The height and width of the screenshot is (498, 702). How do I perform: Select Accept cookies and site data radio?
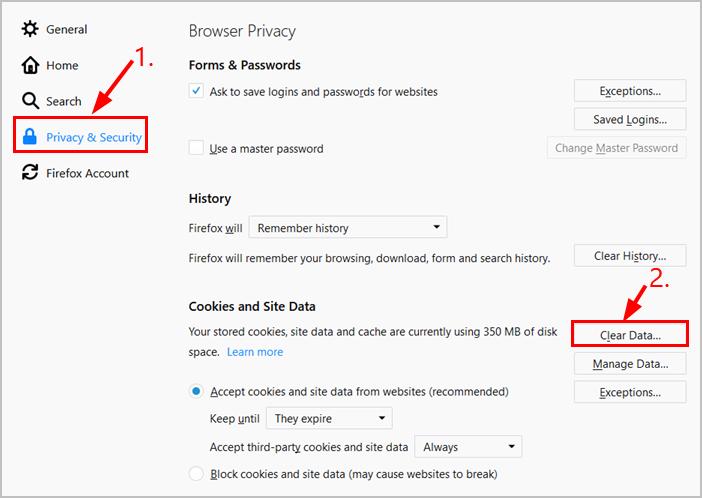point(196,391)
